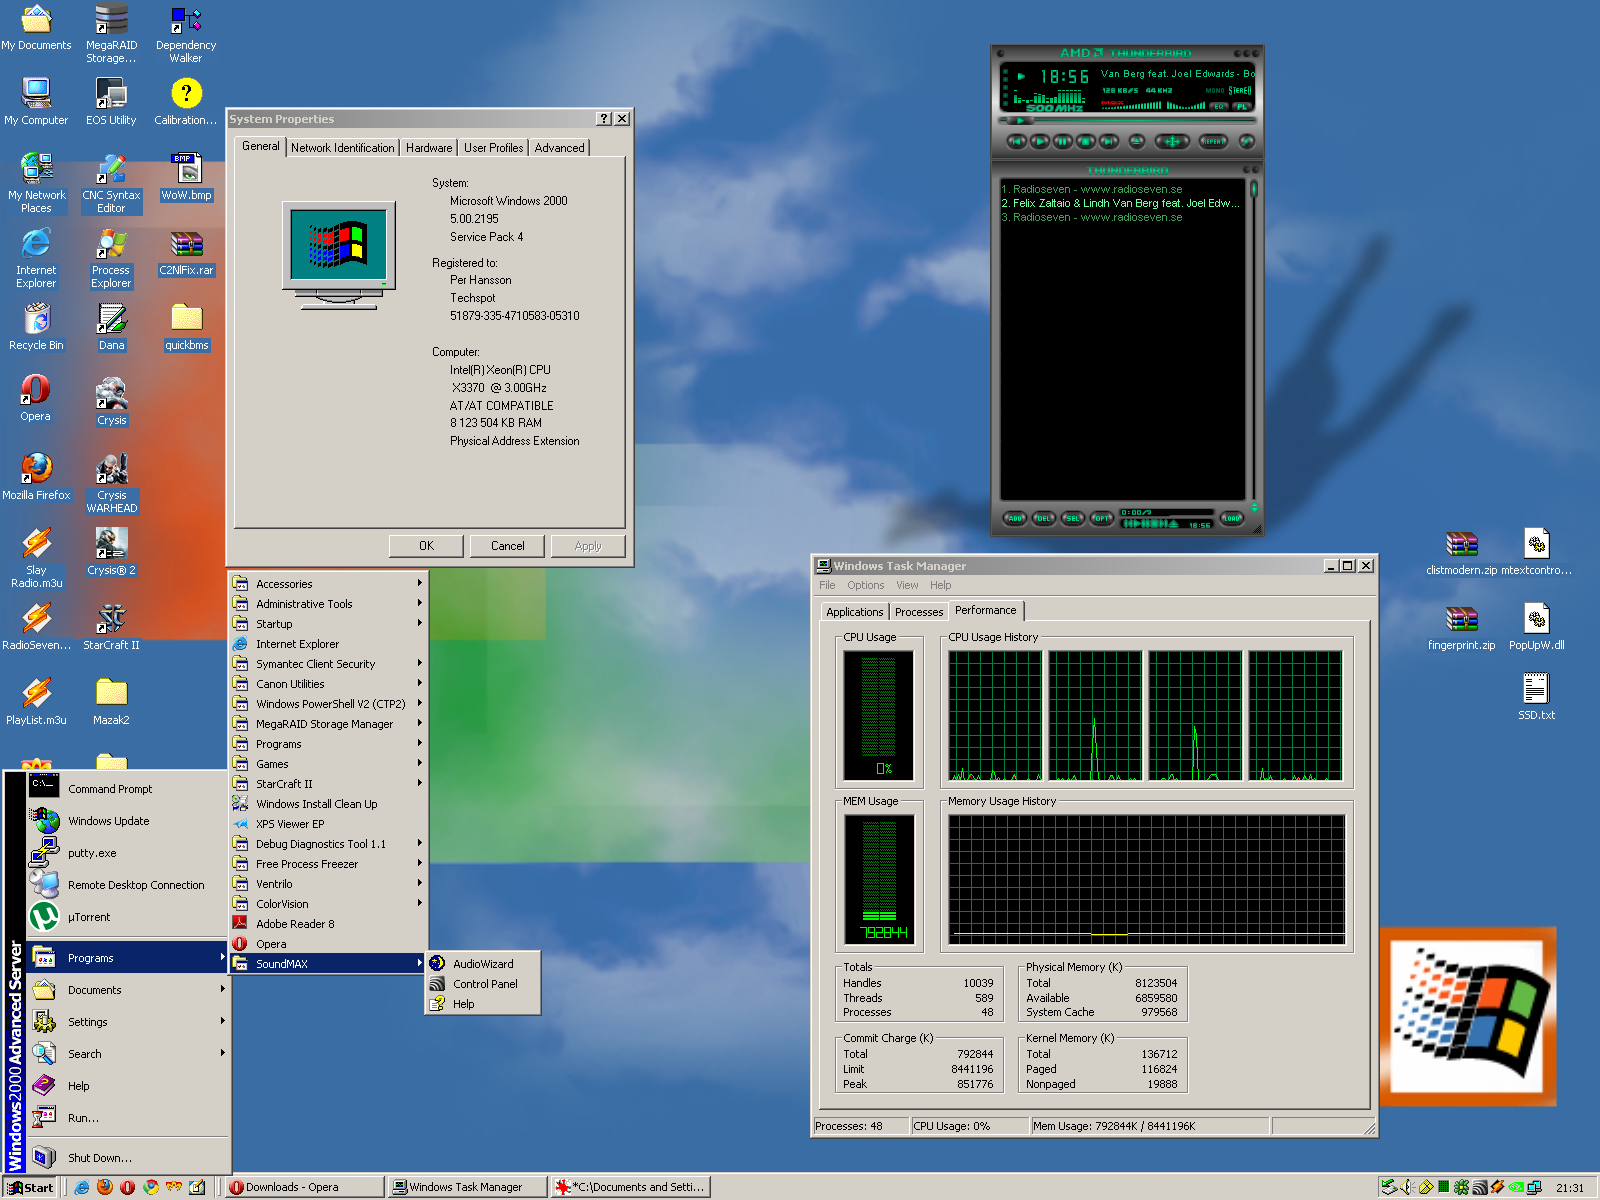
Task: Open User Profiles tab
Action: point(494,148)
